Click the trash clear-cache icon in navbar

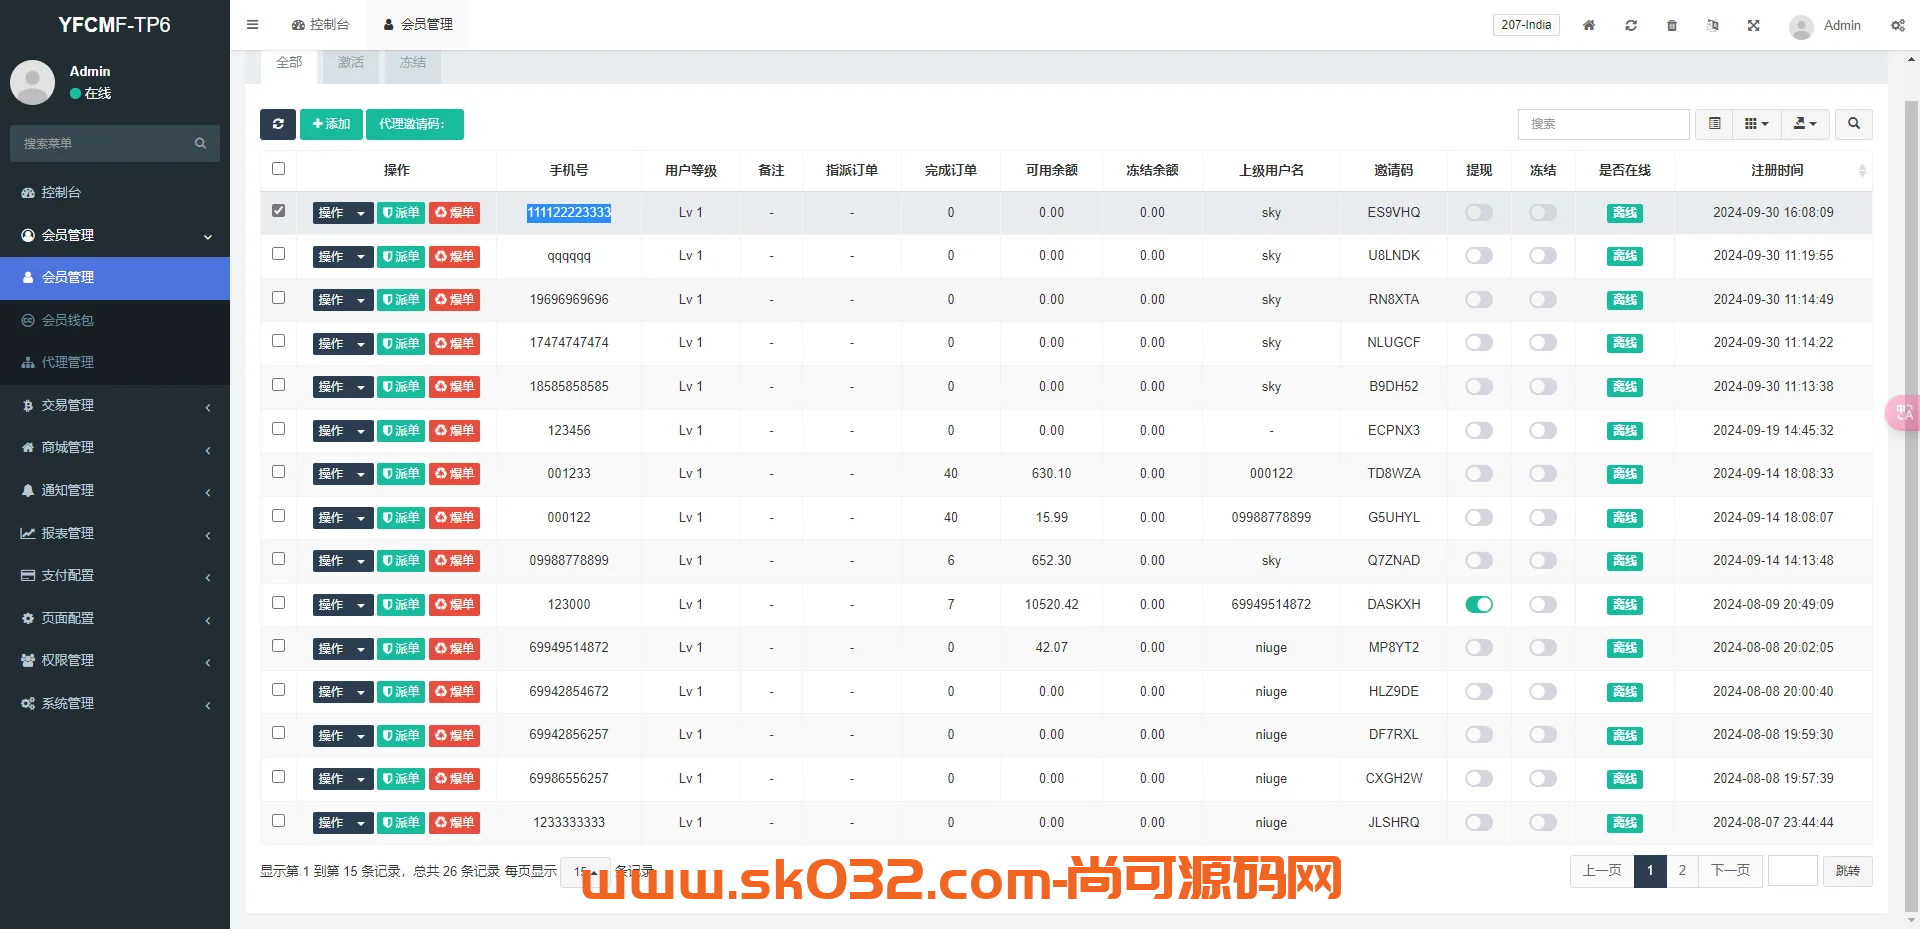[1671, 25]
